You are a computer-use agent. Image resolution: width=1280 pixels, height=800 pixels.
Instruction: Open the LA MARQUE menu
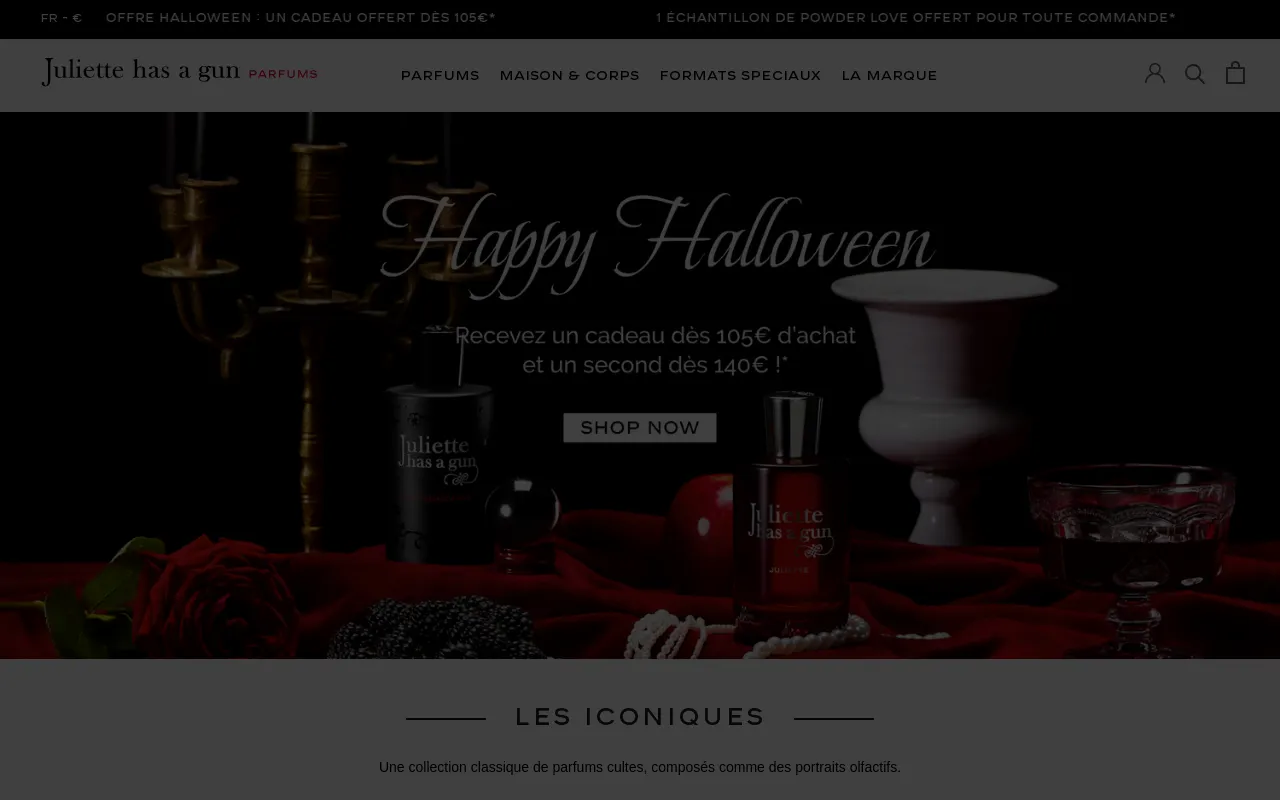889,76
